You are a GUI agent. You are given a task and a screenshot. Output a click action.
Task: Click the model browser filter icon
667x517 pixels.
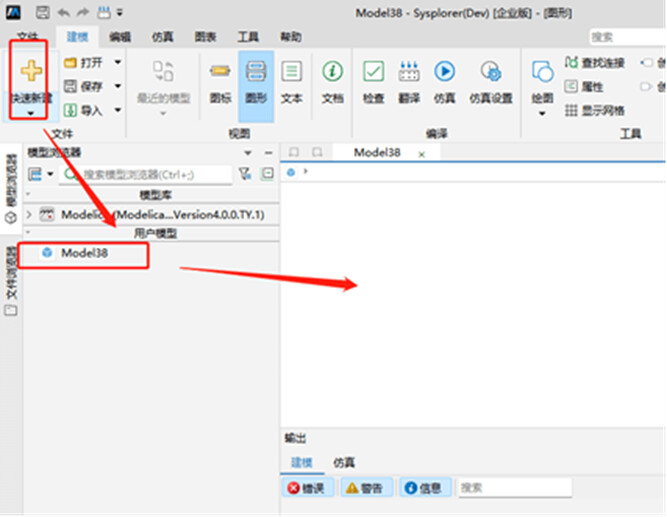(x=245, y=174)
